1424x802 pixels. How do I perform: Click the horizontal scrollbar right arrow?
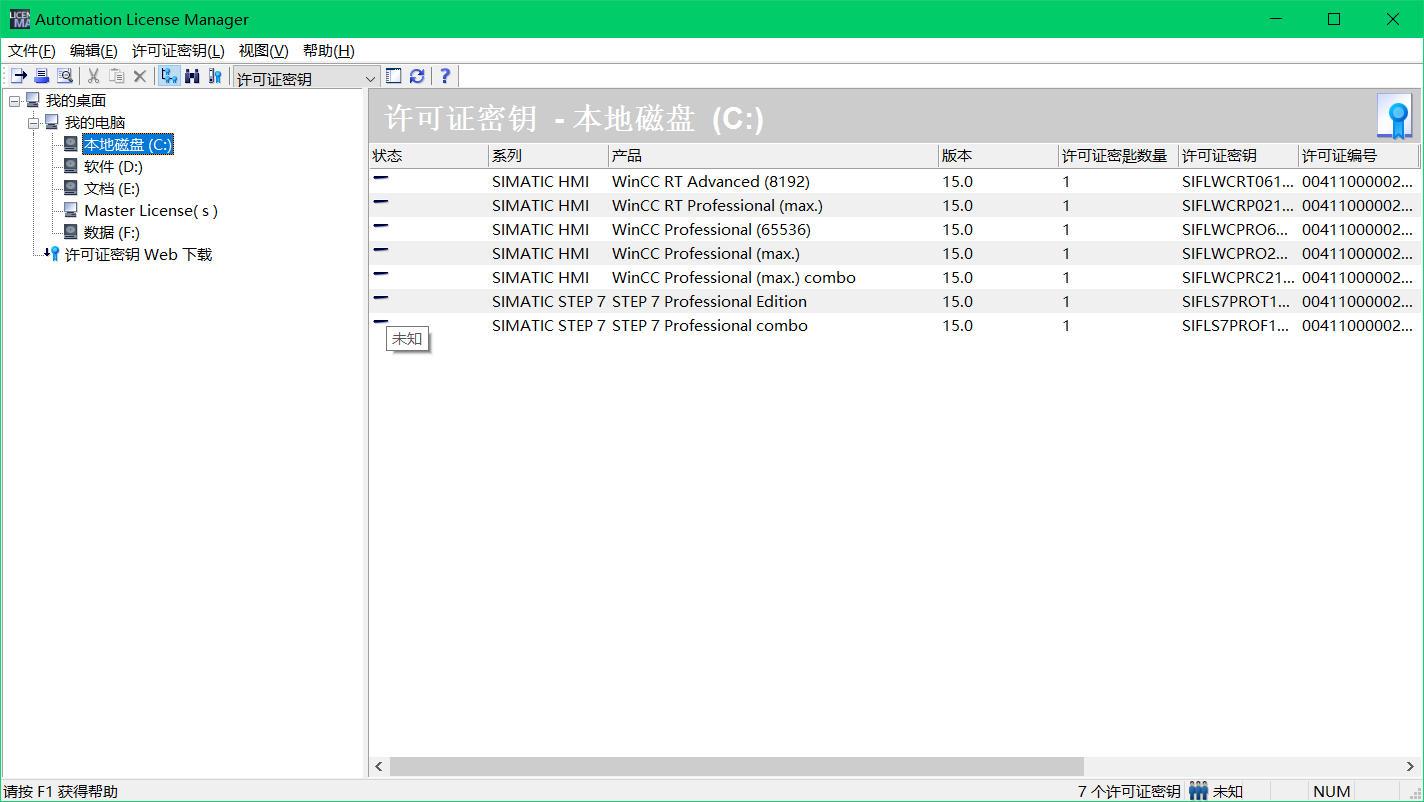[x=1410, y=766]
